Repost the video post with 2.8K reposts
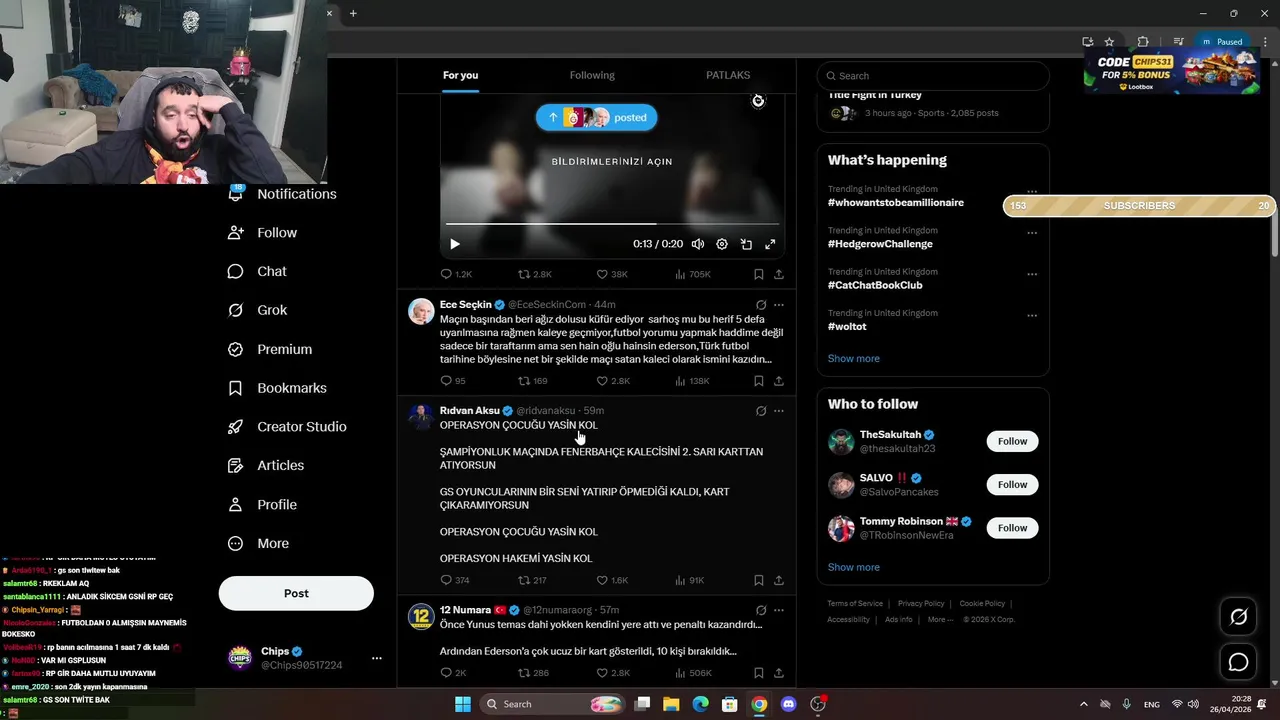The height and width of the screenshot is (720, 1280). click(x=534, y=274)
